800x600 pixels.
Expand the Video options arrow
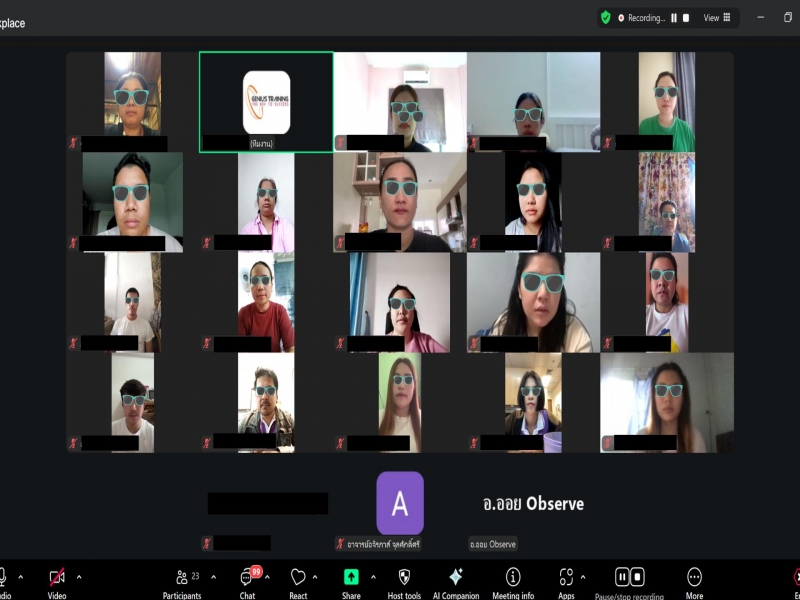coord(79,577)
